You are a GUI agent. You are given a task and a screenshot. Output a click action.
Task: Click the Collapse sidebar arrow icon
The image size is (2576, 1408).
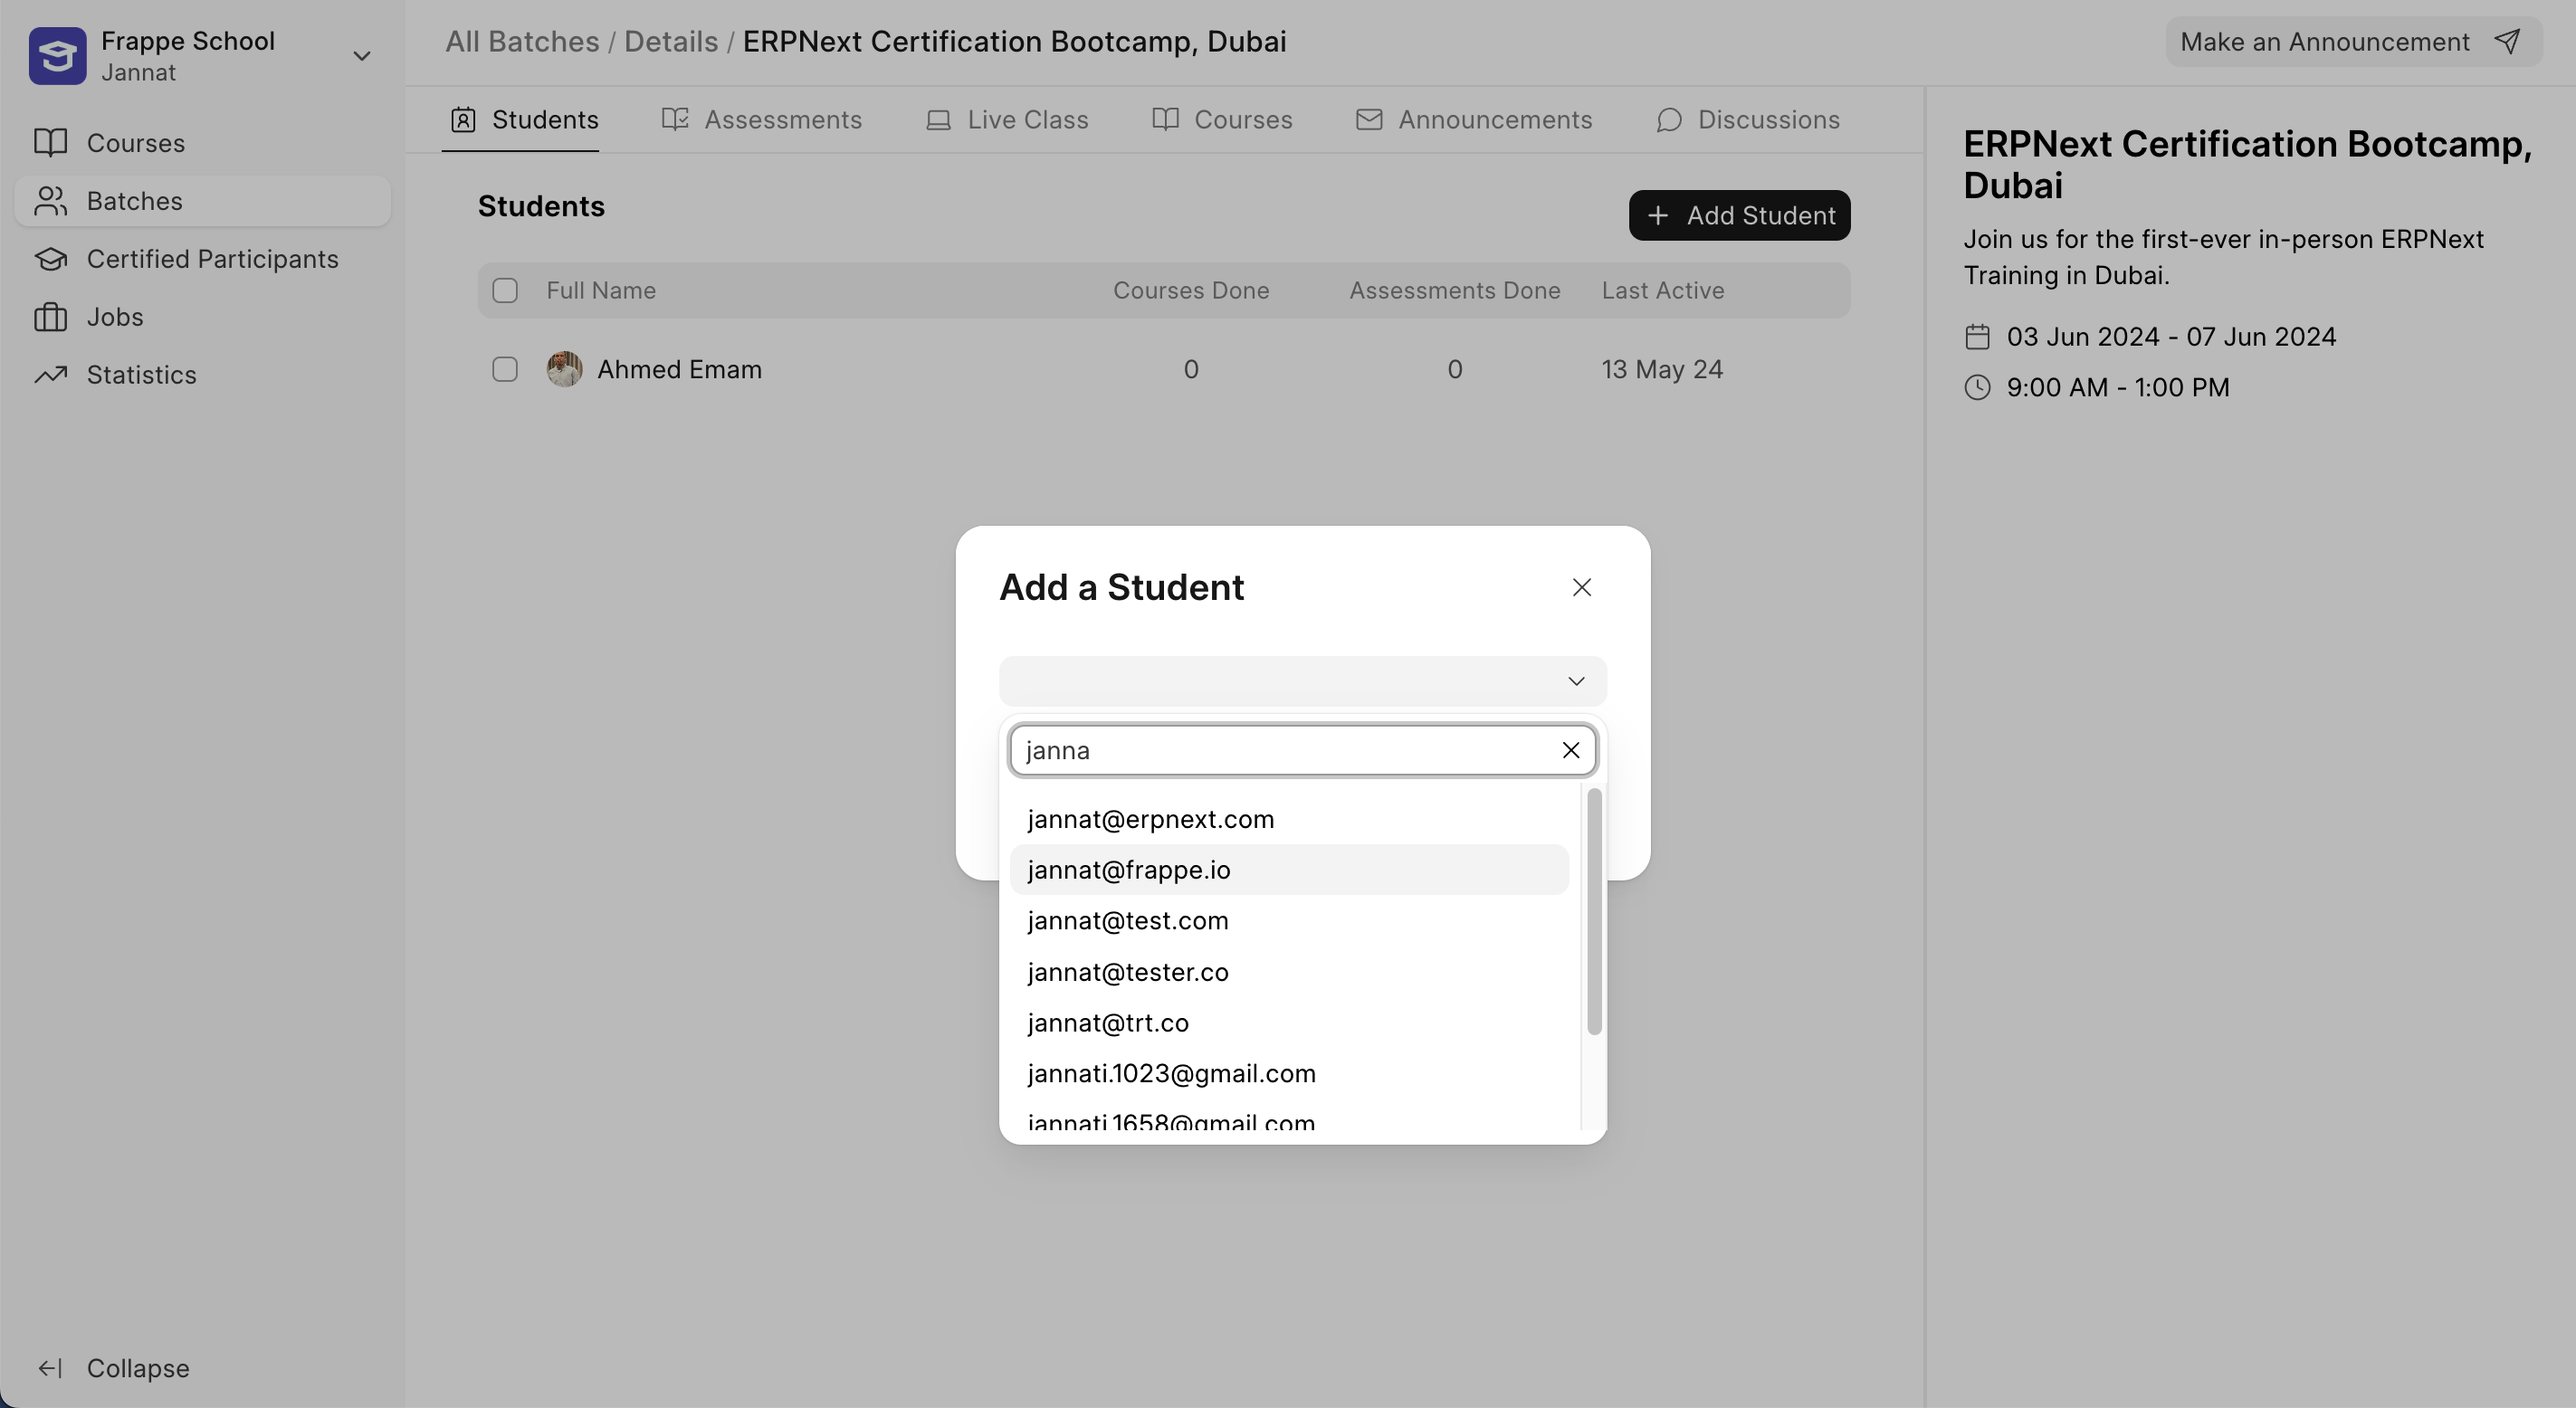pyautogui.click(x=51, y=1368)
